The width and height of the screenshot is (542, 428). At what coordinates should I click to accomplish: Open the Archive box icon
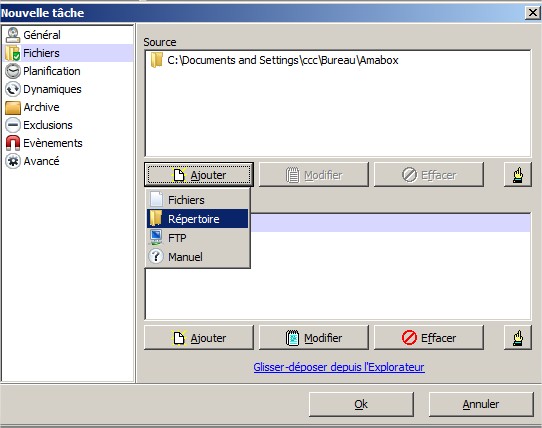coord(13,107)
